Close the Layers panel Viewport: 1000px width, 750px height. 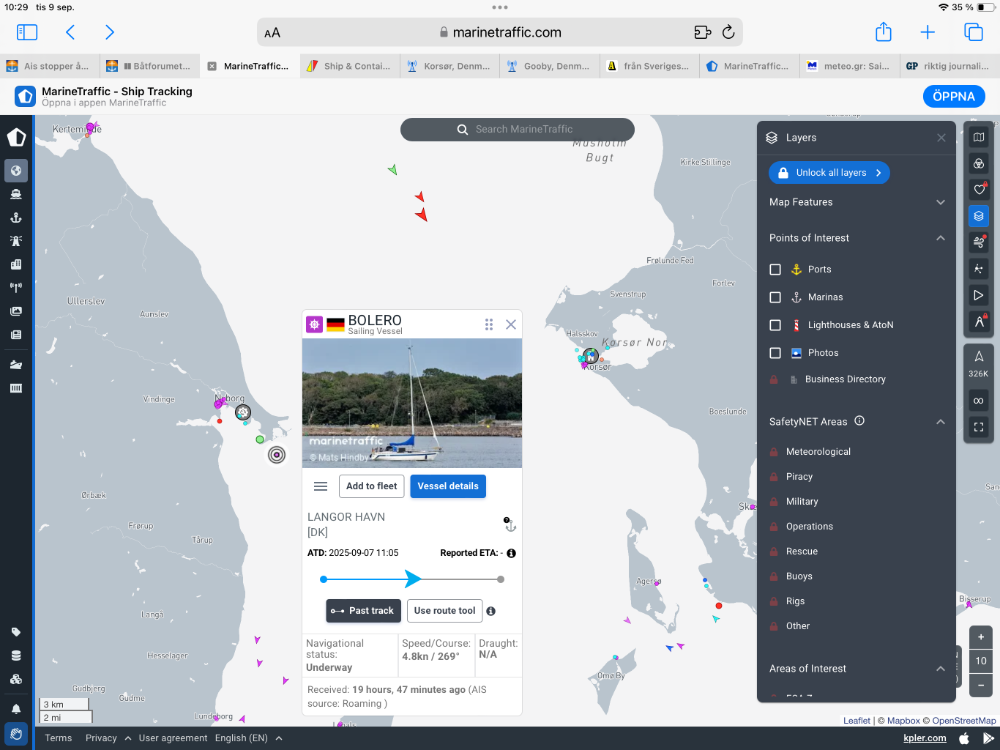pyautogui.click(x=941, y=138)
